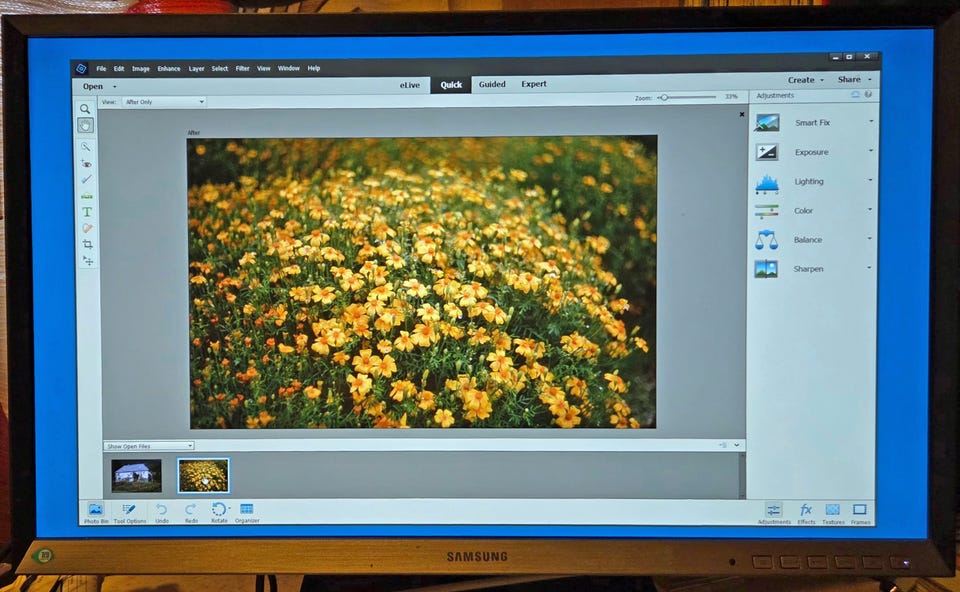Collapse the Photo Bin panel arrow
The image size is (960, 592).
pos(737,445)
